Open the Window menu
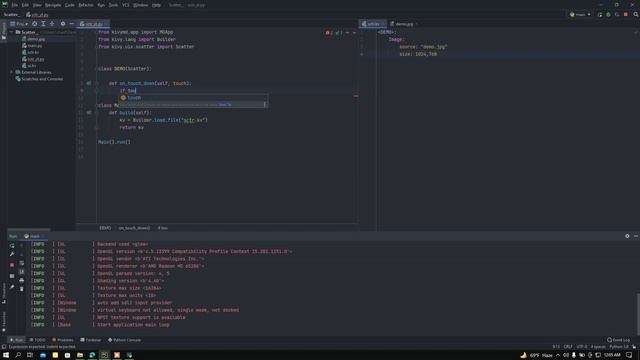 (x=140, y=5)
